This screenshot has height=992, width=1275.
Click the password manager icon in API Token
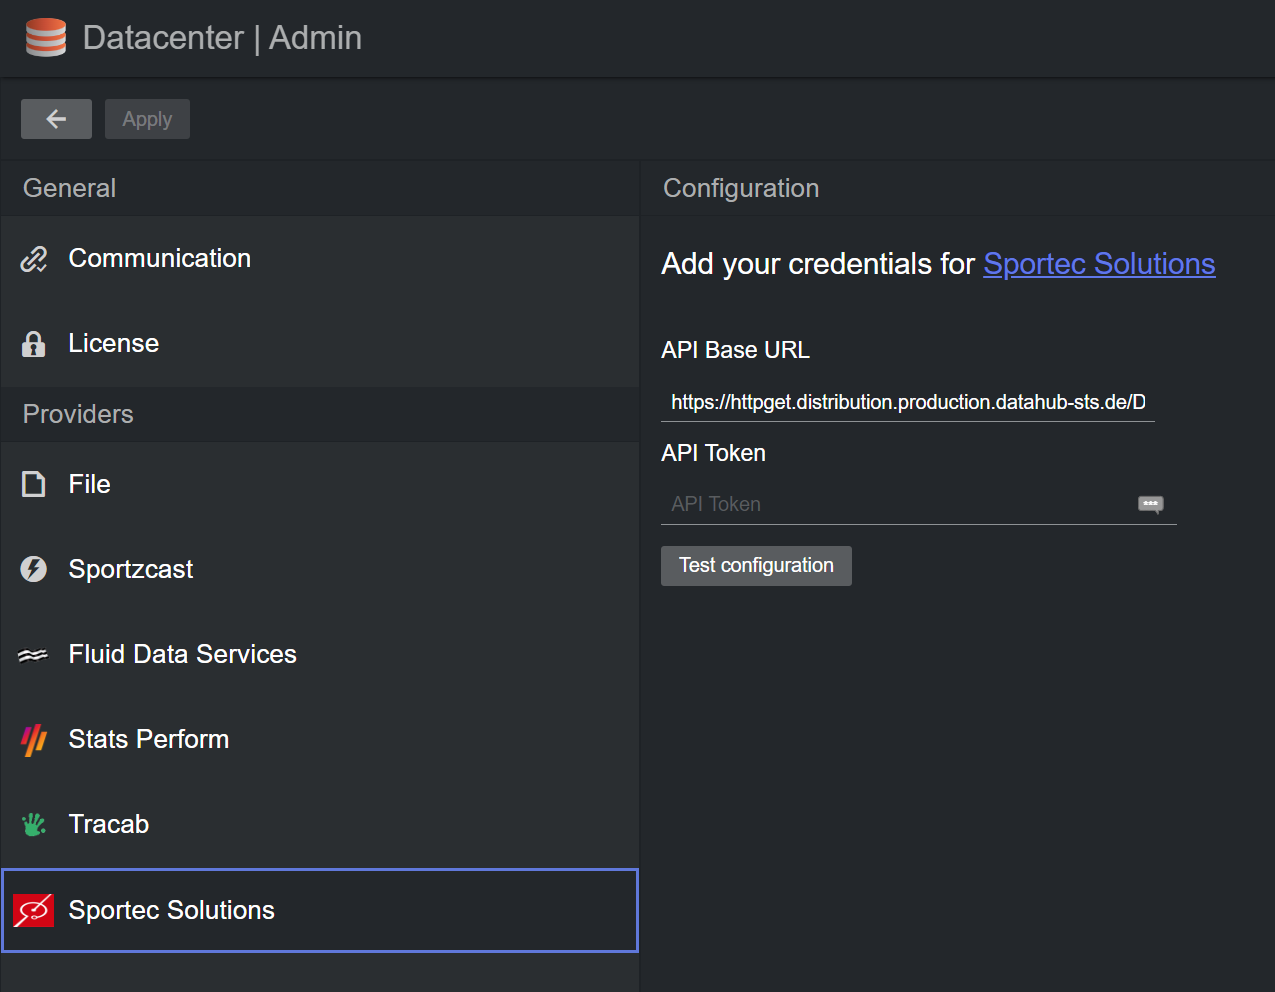point(1151,505)
